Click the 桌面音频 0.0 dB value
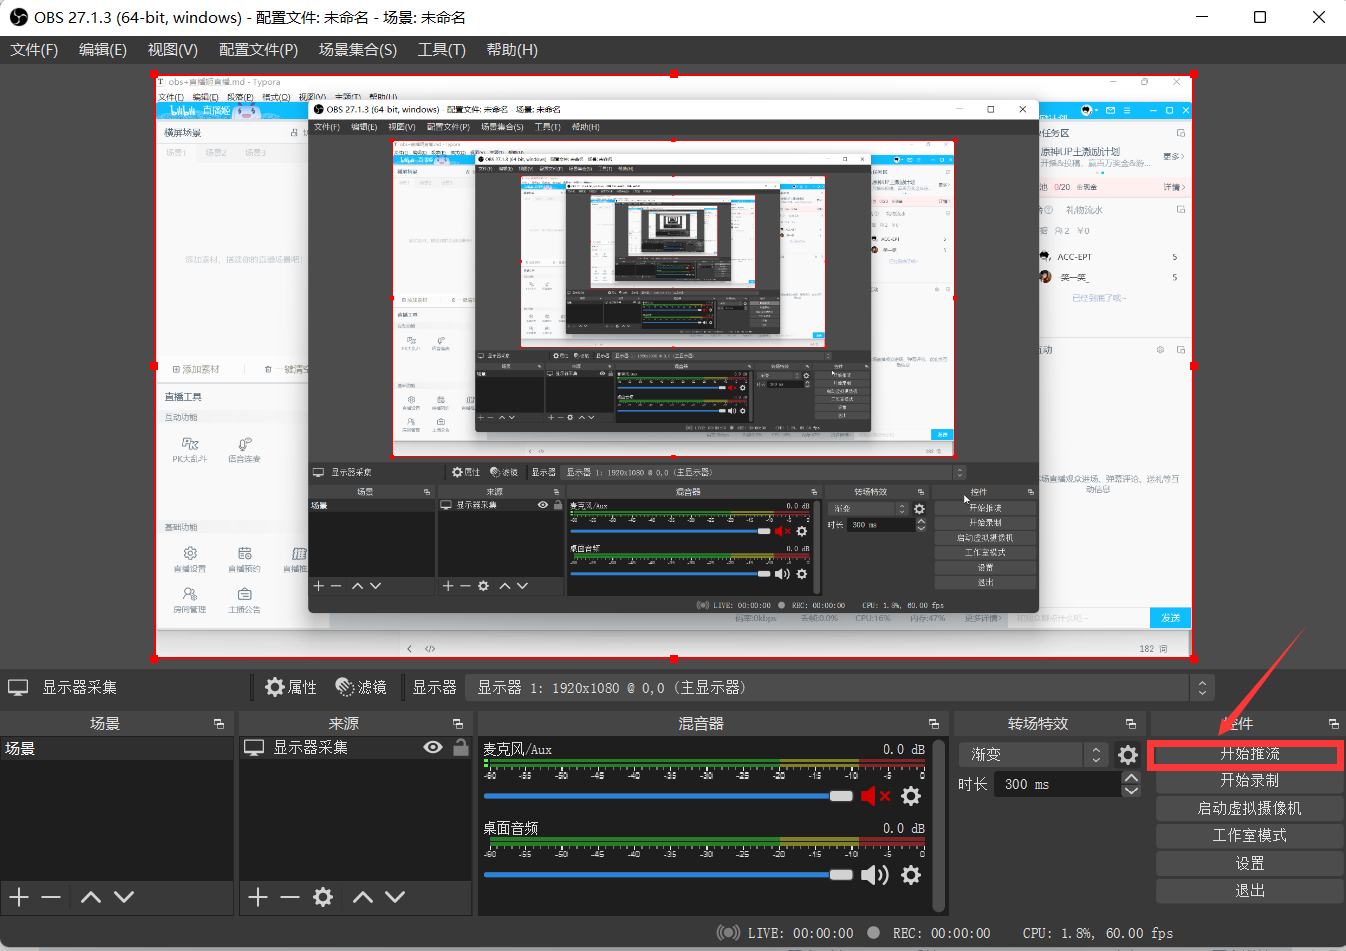This screenshot has height=951, width=1346. click(904, 828)
